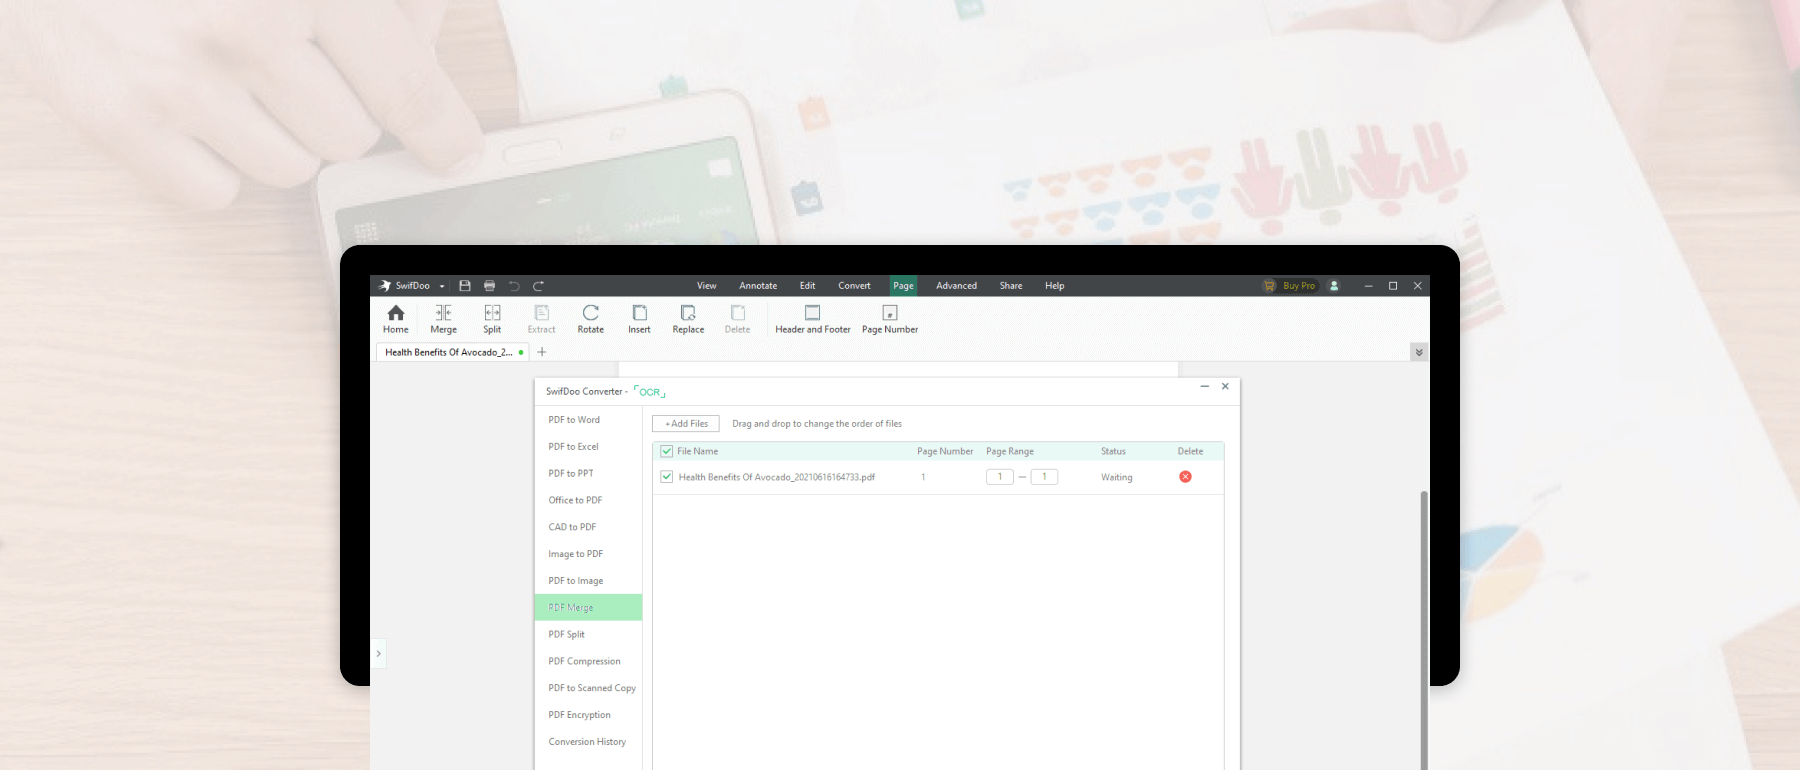Viewport: 1800px width, 770px height.
Task: Expand the left side panel arrow
Action: [378, 653]
